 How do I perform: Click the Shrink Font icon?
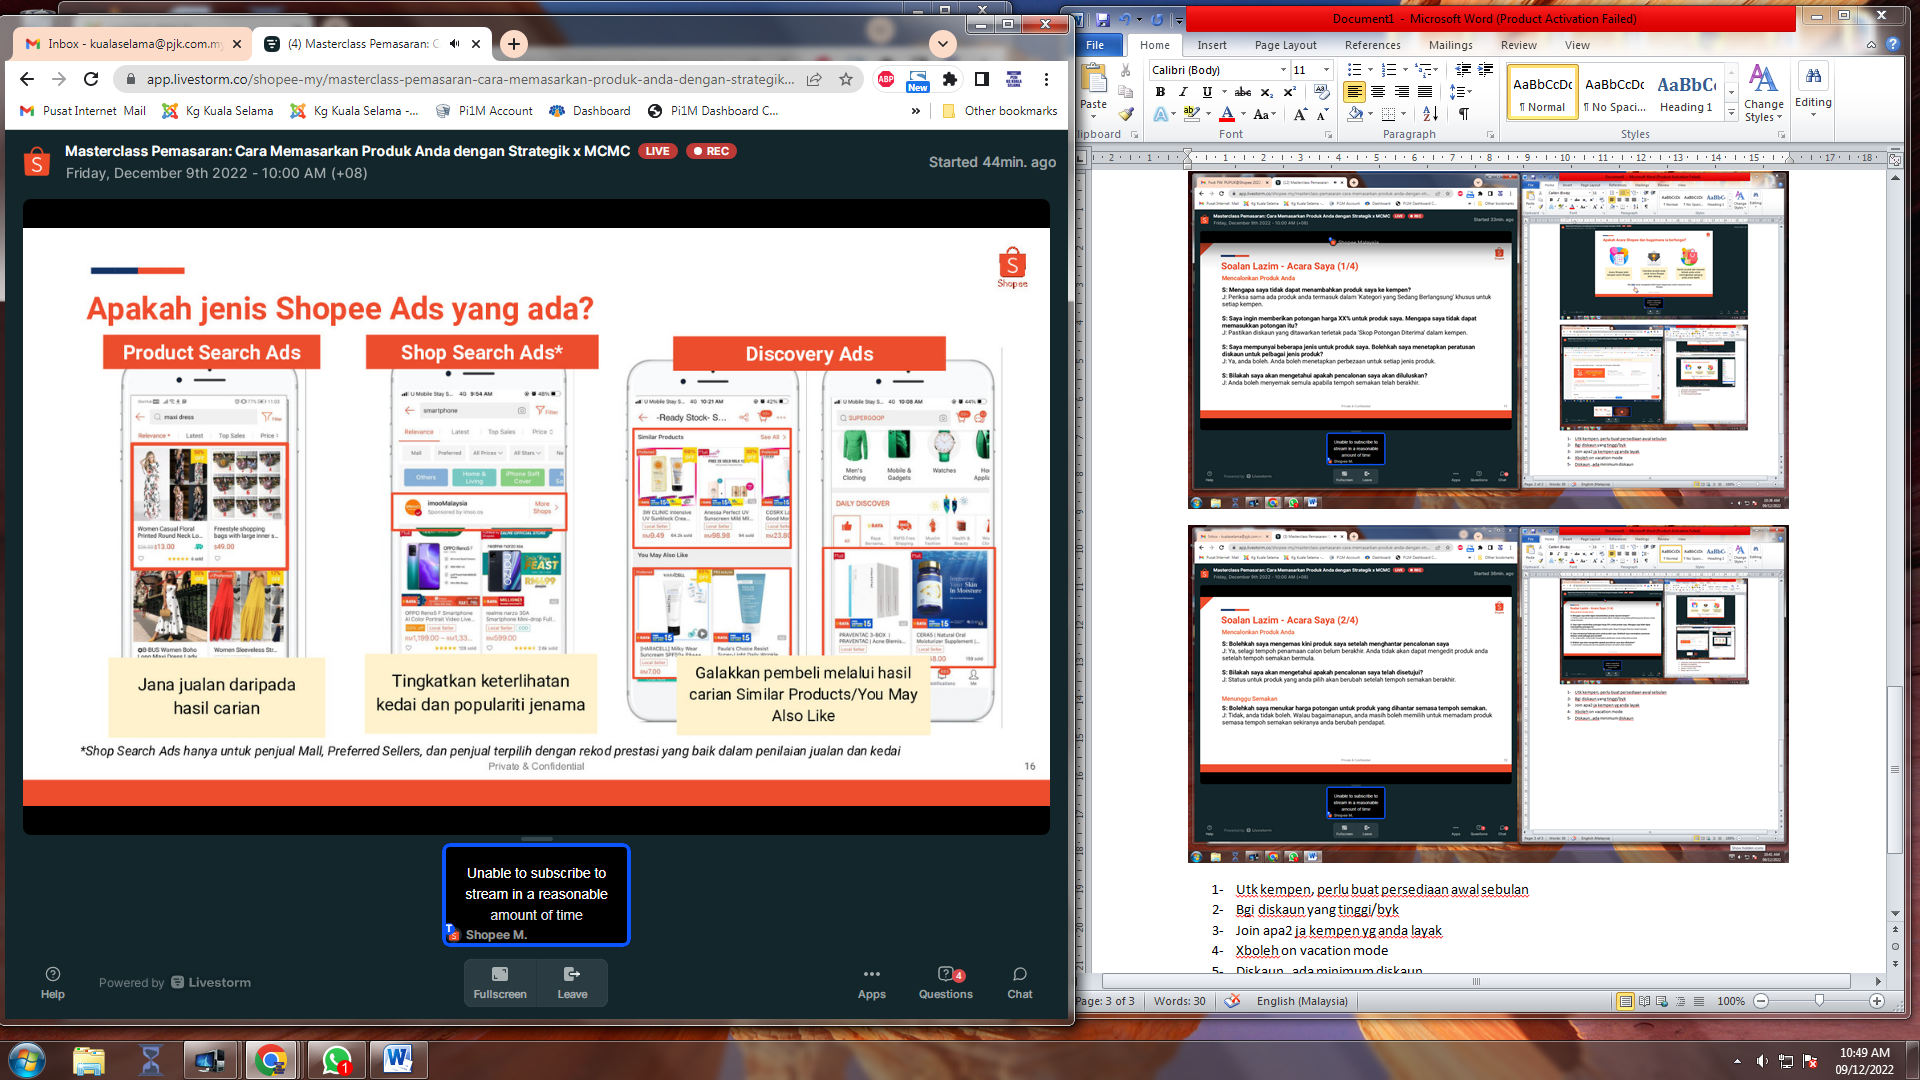(1321, 115)
